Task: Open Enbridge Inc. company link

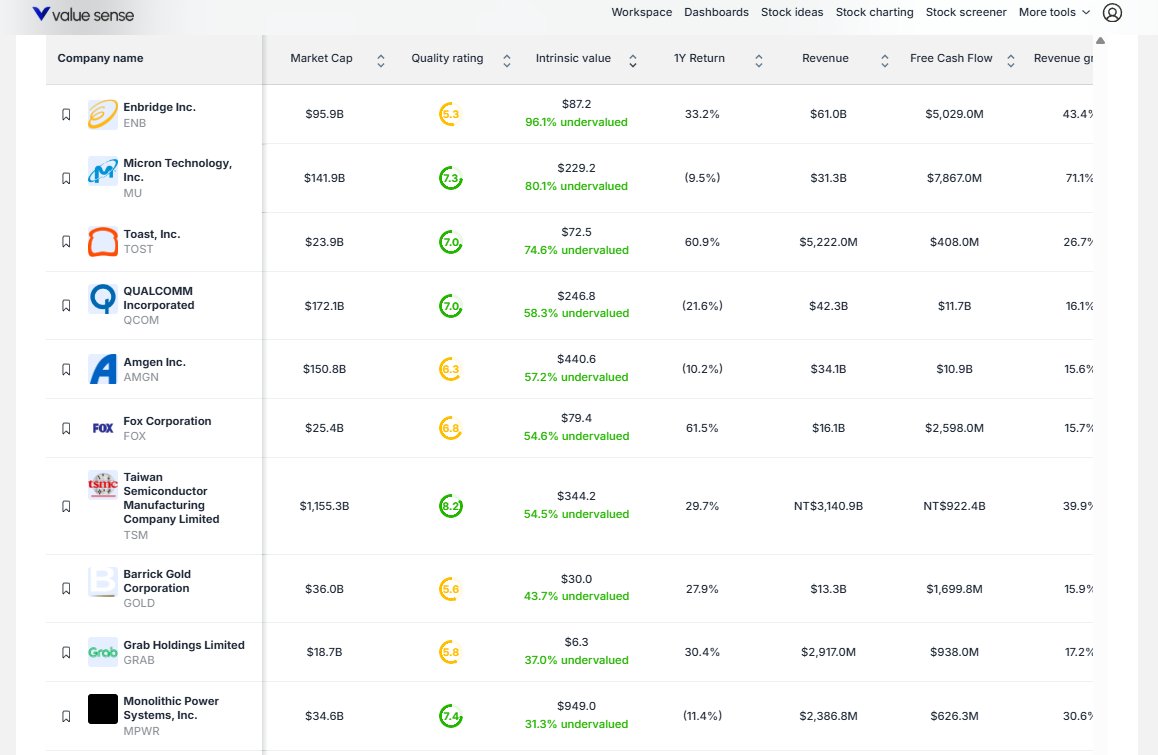Action: point(160,107)
